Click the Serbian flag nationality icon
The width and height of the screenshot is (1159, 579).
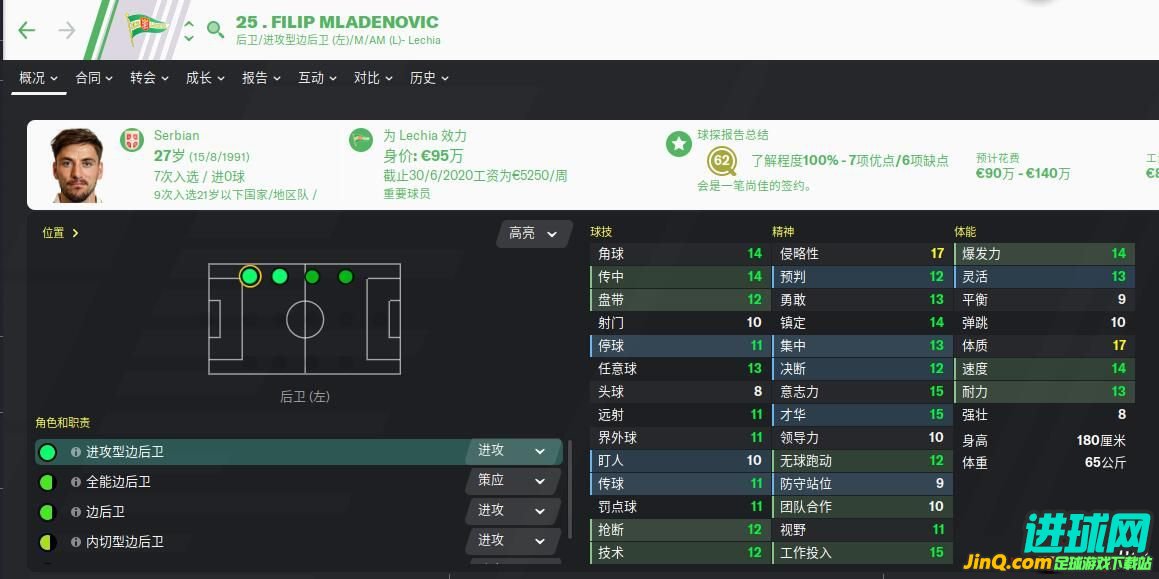click(132, 140)
